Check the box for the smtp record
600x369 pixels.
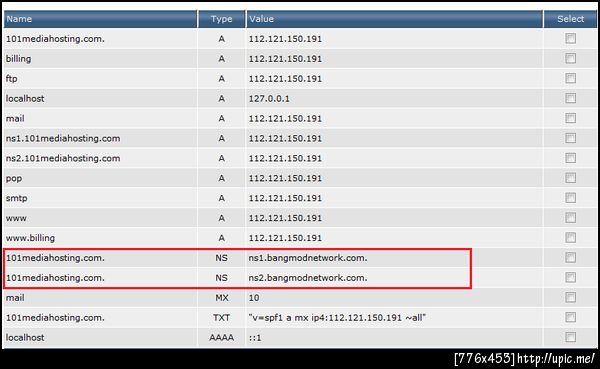tap(571, 198)
